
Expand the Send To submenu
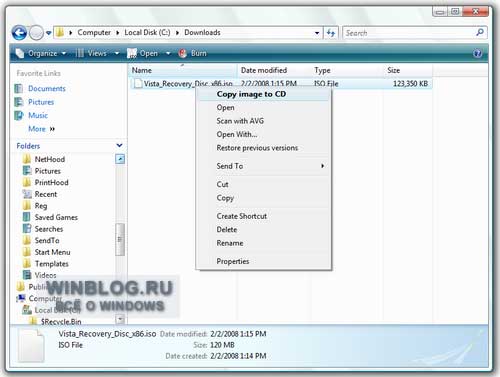(x=264, y=166)
